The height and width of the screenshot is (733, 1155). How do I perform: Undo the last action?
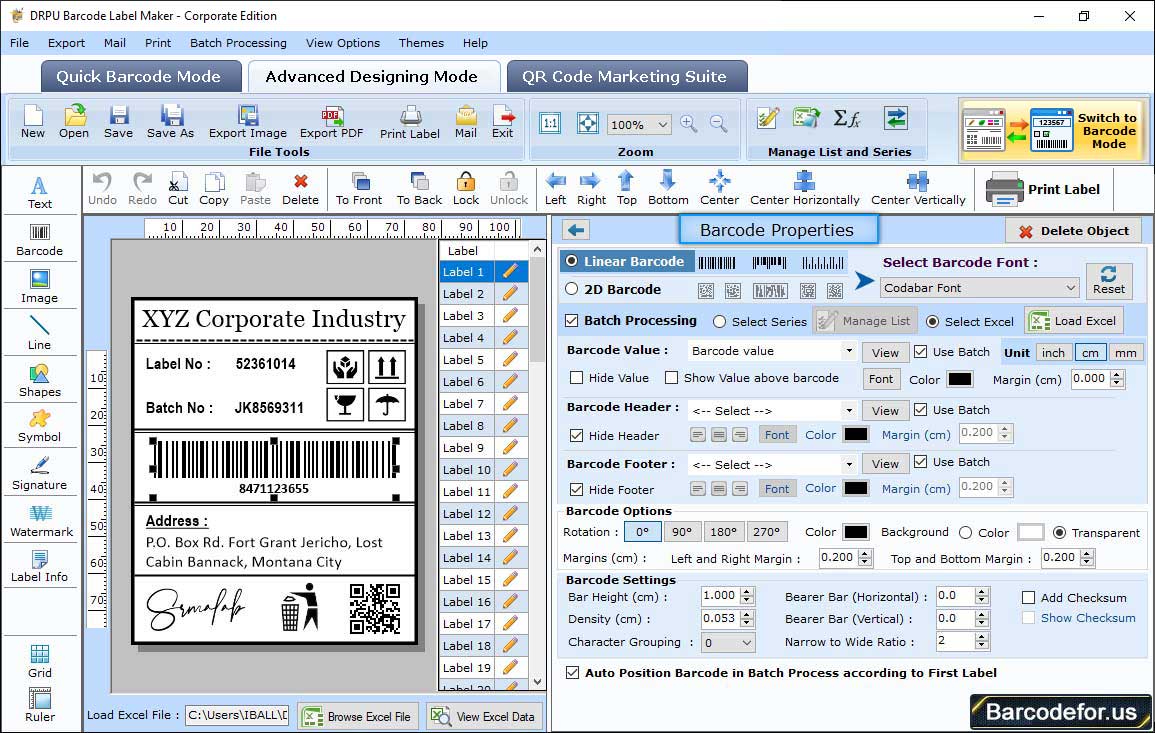(102, 189)
